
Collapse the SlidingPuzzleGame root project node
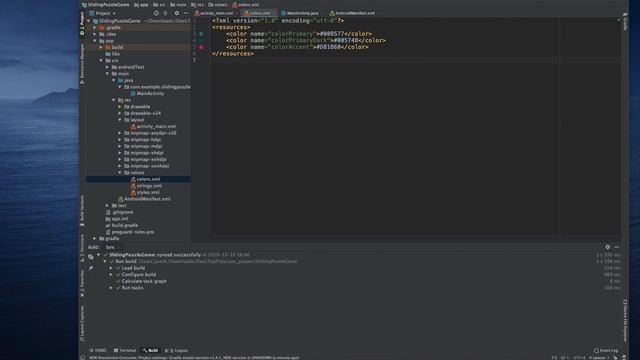pyautogui.click(x=89, y=21)
